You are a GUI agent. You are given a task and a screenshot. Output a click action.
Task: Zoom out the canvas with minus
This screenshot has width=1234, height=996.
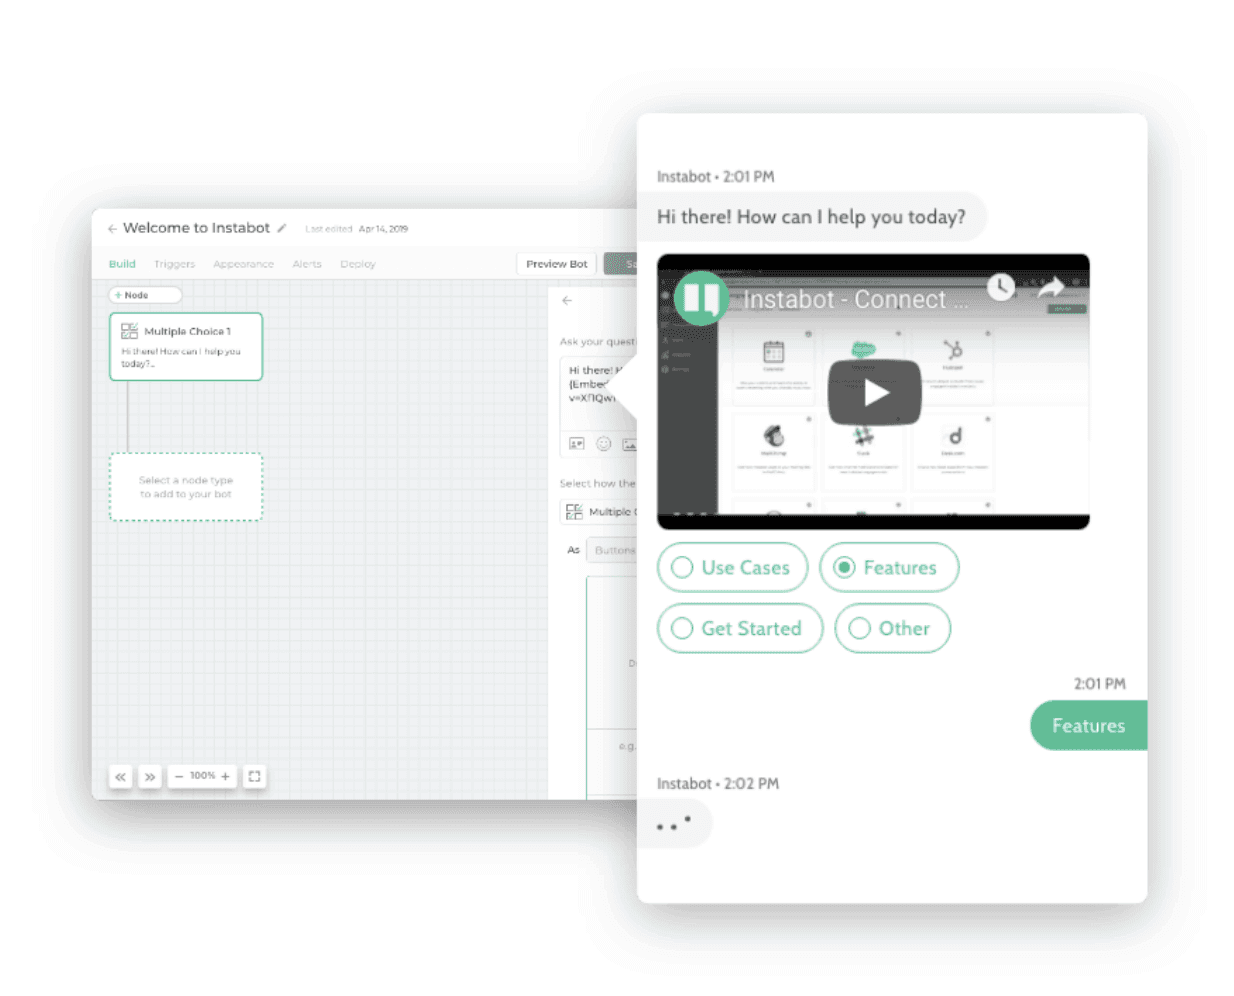(x=179, y=776)
